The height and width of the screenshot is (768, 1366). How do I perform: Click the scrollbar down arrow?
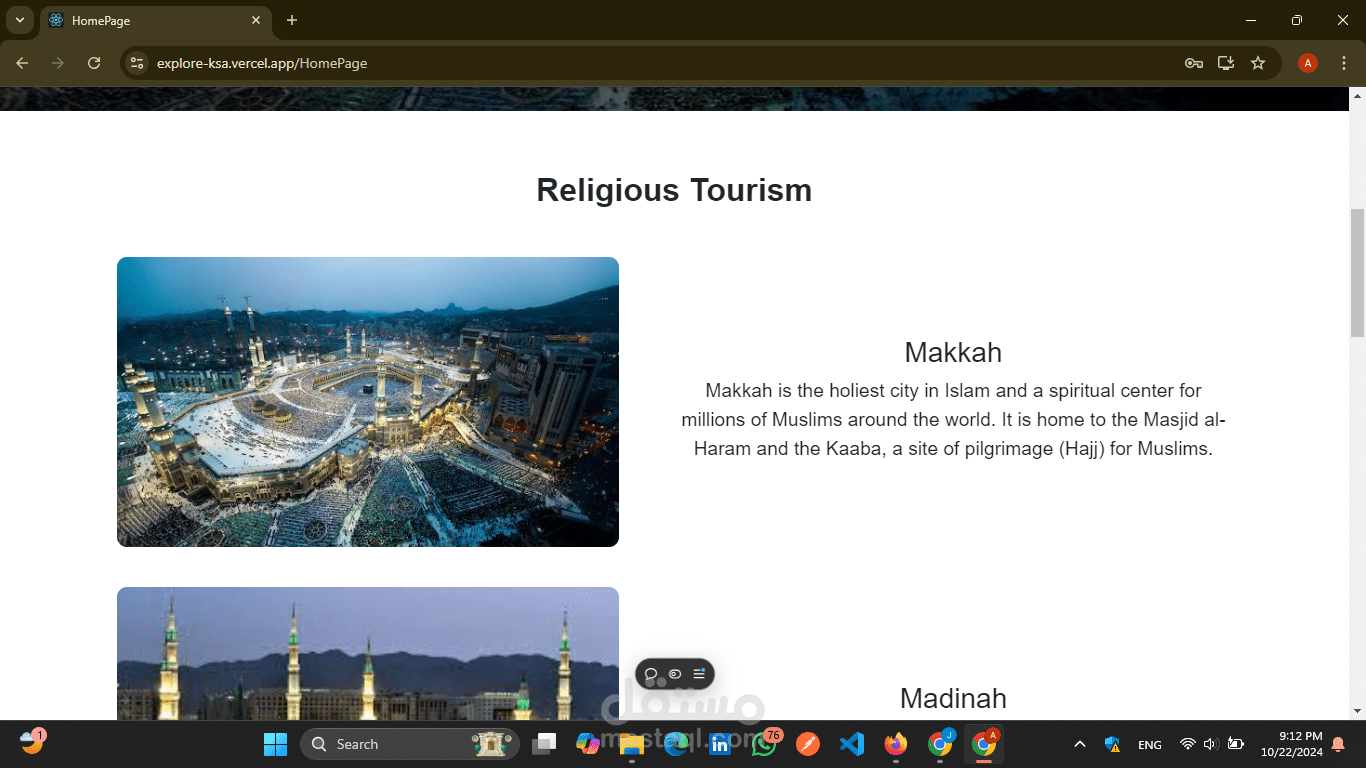(x=1357, y=711)
